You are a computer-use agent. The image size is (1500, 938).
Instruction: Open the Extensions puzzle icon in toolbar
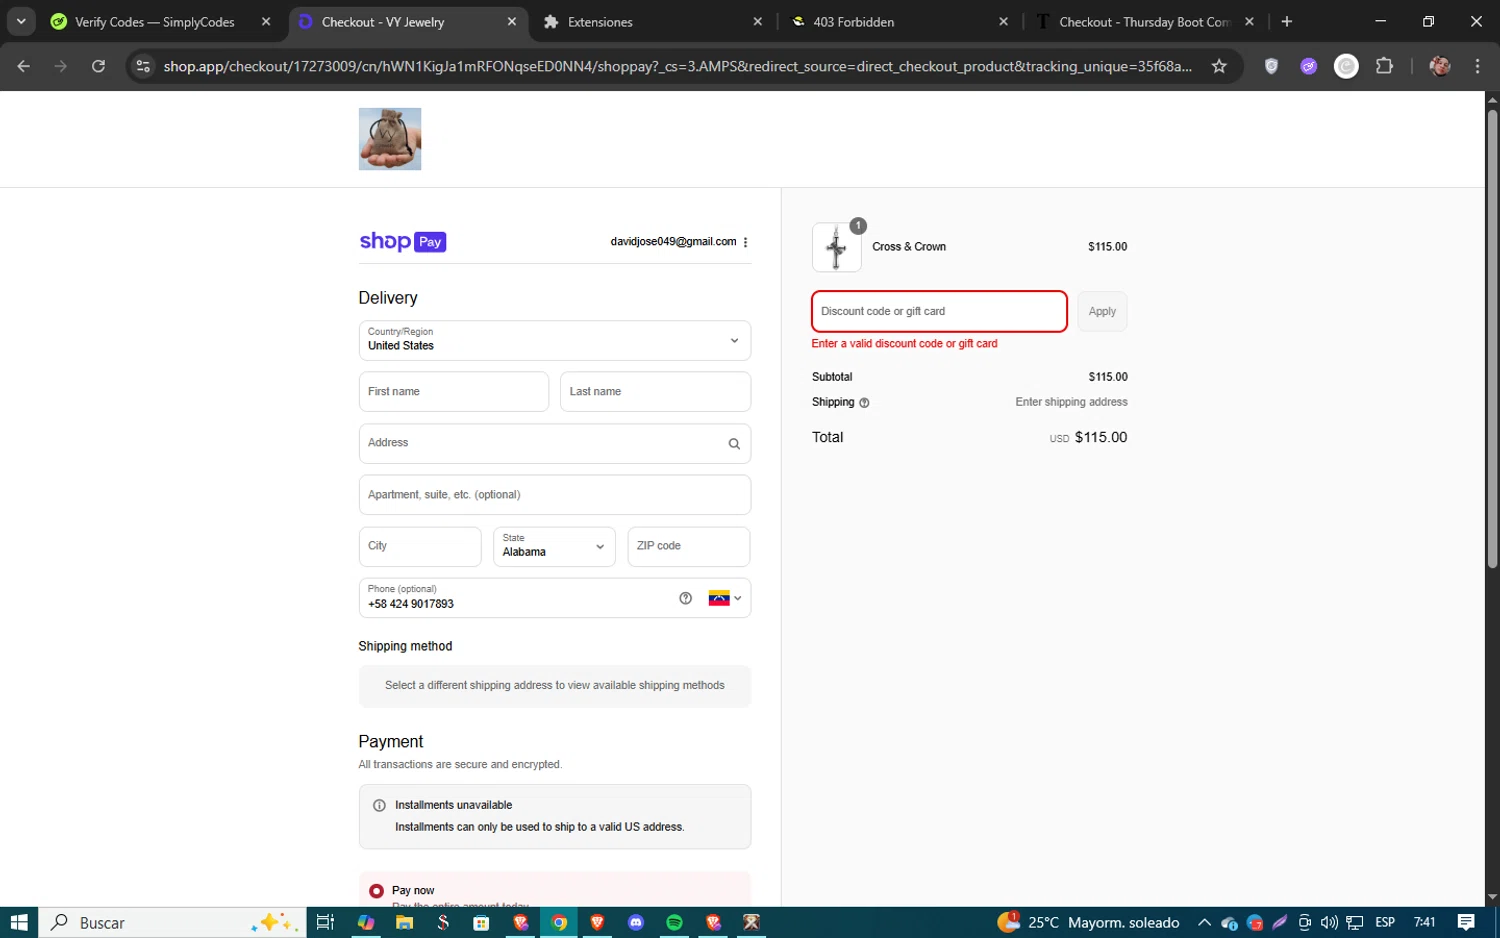coord(1384,66)
